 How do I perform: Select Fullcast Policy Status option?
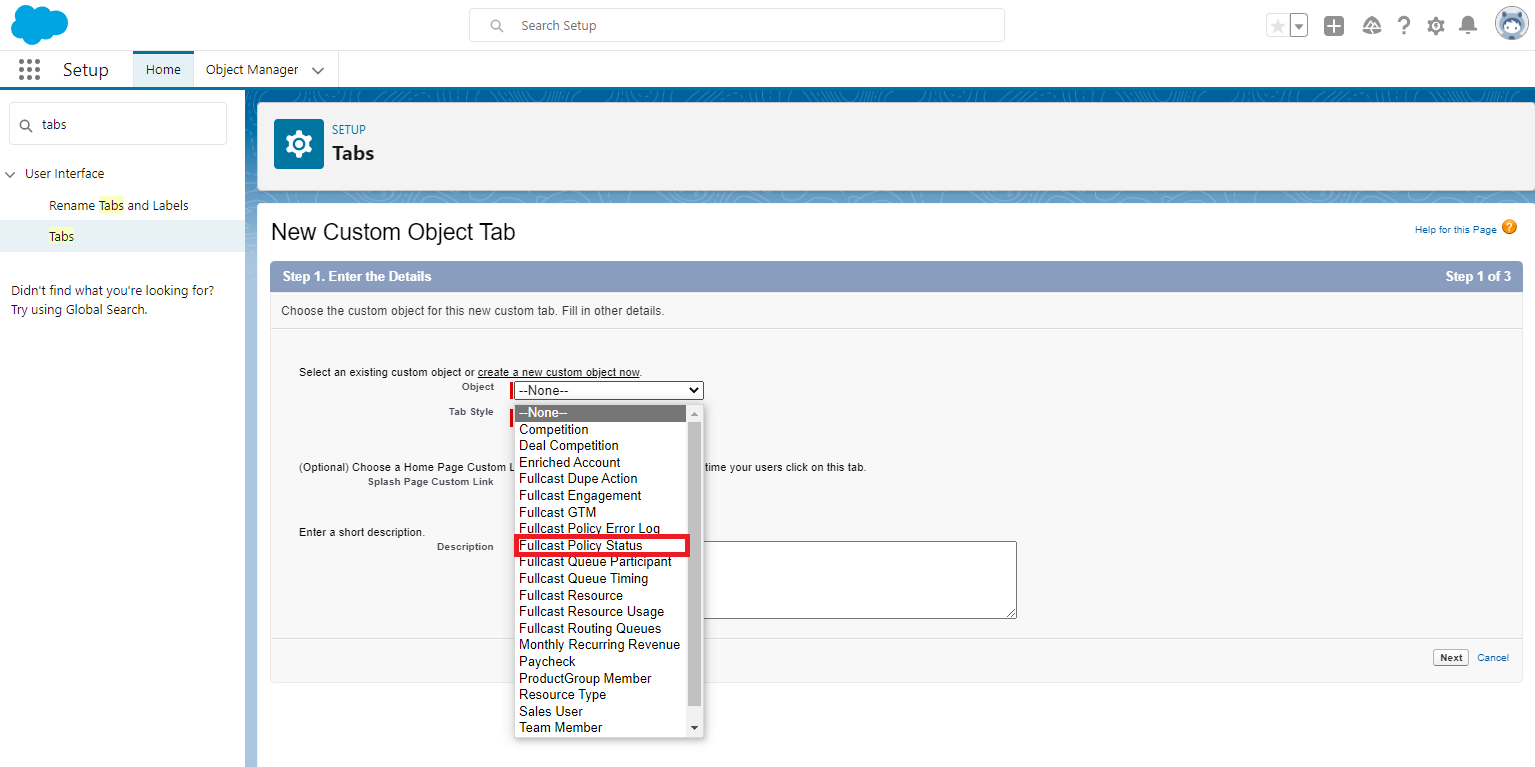601,546
